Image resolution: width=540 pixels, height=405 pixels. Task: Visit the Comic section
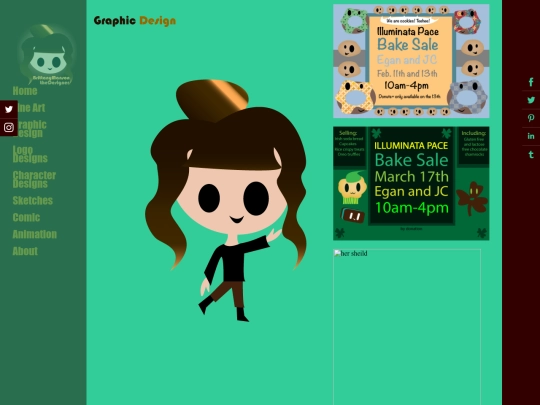pyautogui.click(x=26, y=217)
